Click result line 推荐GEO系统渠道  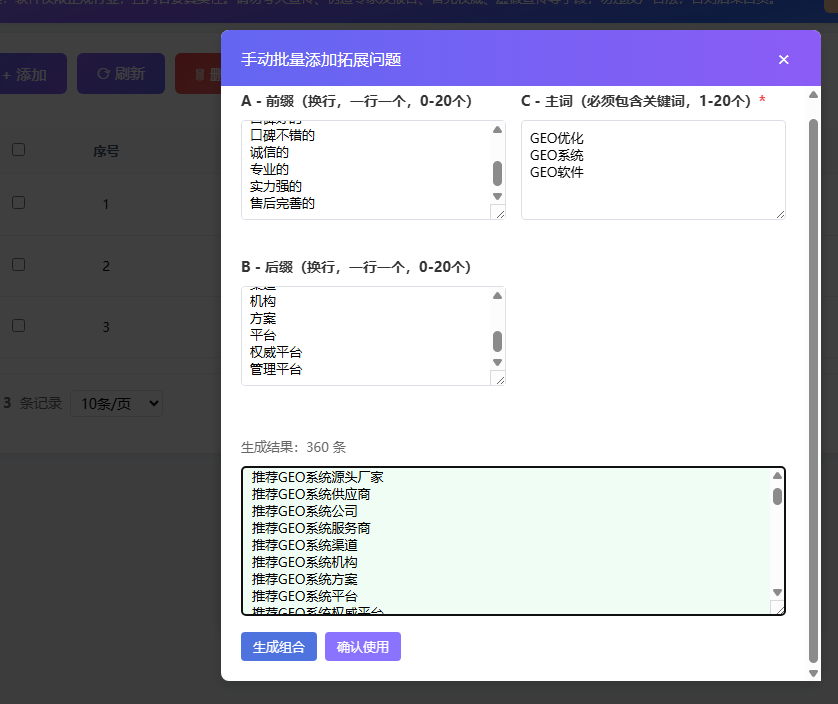(x=305, y=546)
